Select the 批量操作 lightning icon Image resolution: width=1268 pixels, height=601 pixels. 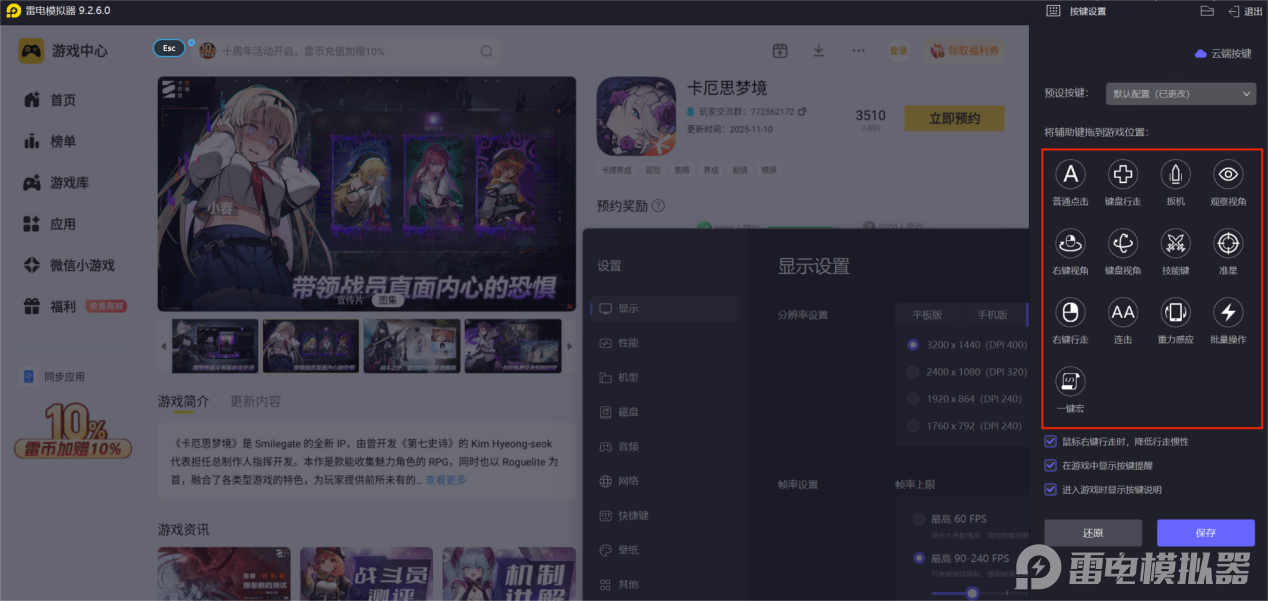[x=1228, y=313]
